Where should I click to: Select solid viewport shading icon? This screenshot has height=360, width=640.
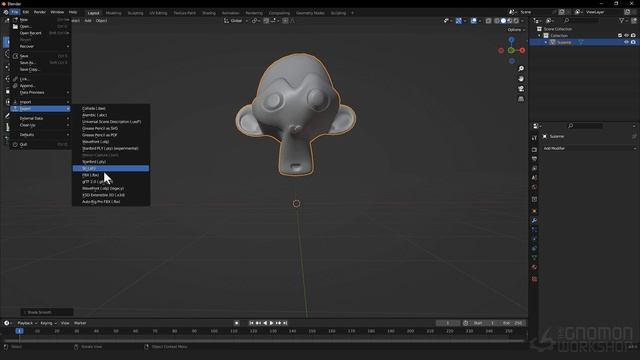(503, 21)
